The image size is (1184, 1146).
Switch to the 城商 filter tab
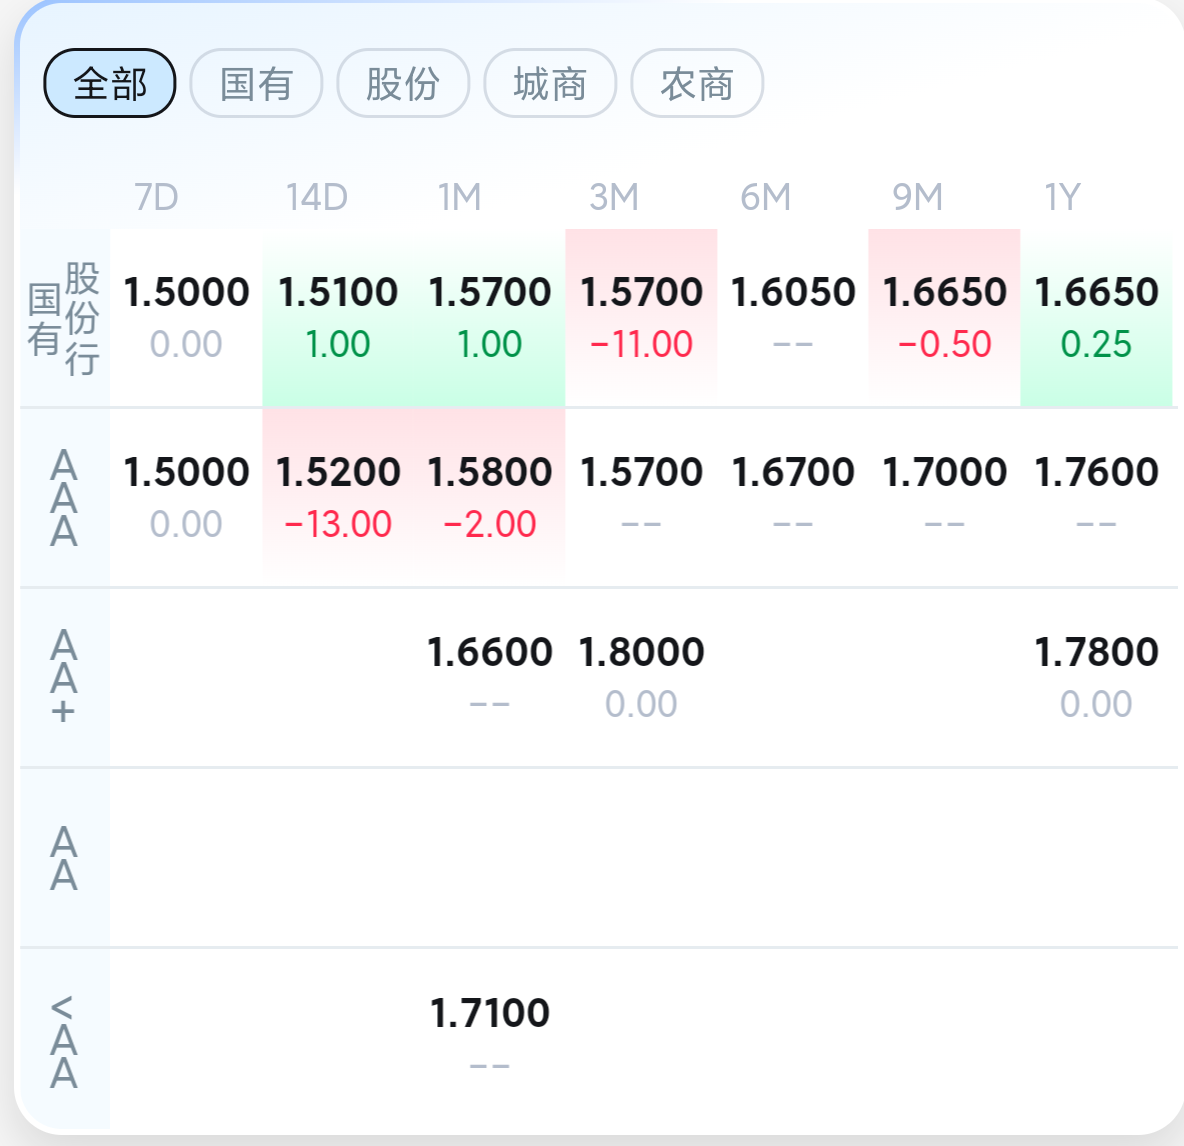(x=550, y=83)
